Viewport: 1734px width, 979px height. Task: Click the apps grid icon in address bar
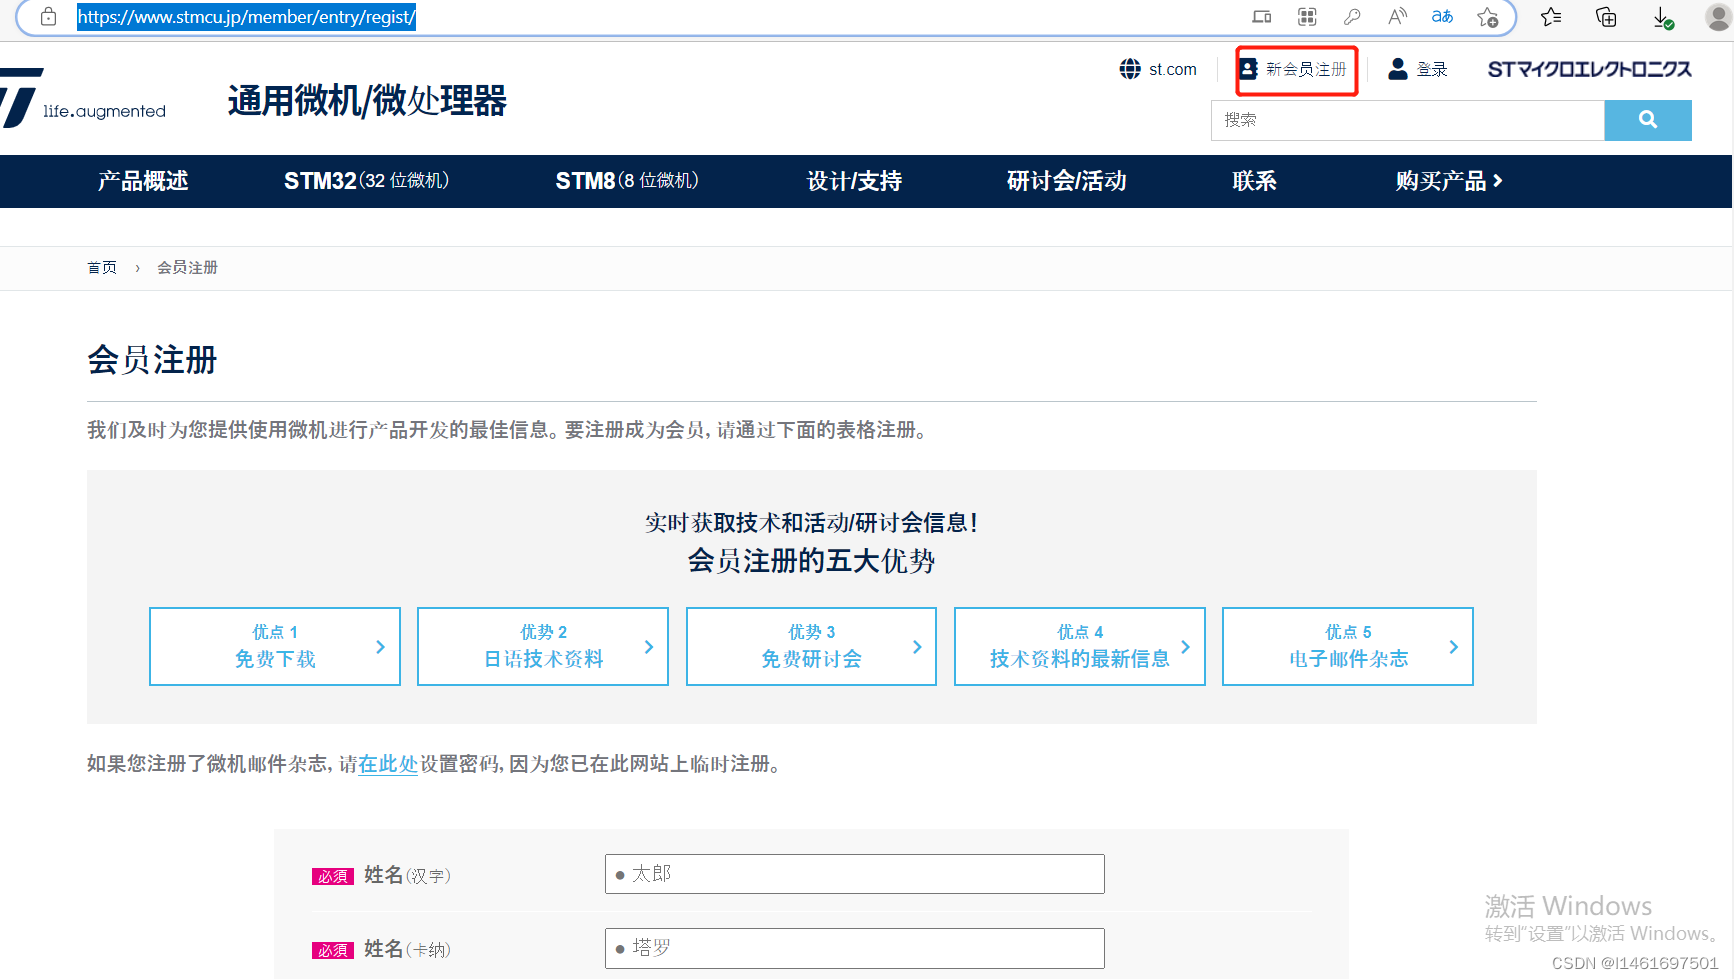coord(1307,17)
